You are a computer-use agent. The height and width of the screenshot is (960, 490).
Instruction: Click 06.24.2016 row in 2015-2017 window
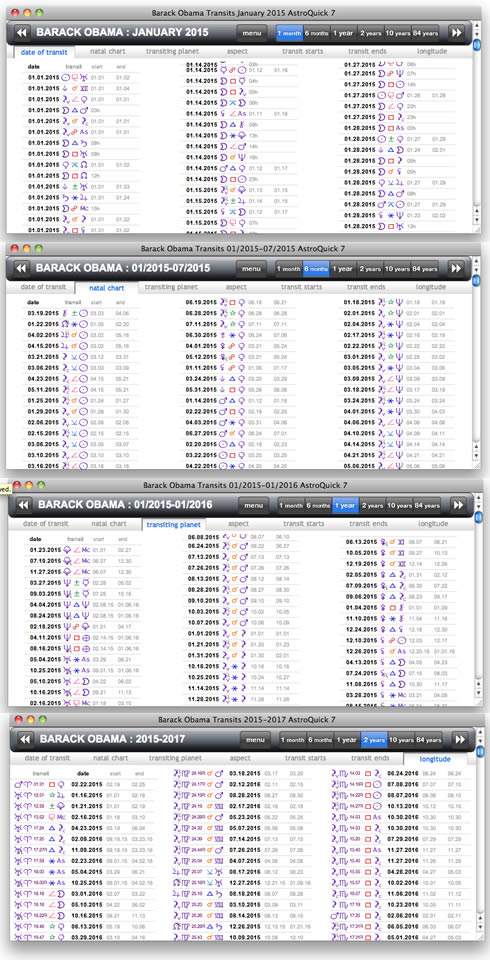tap(401, 773)
